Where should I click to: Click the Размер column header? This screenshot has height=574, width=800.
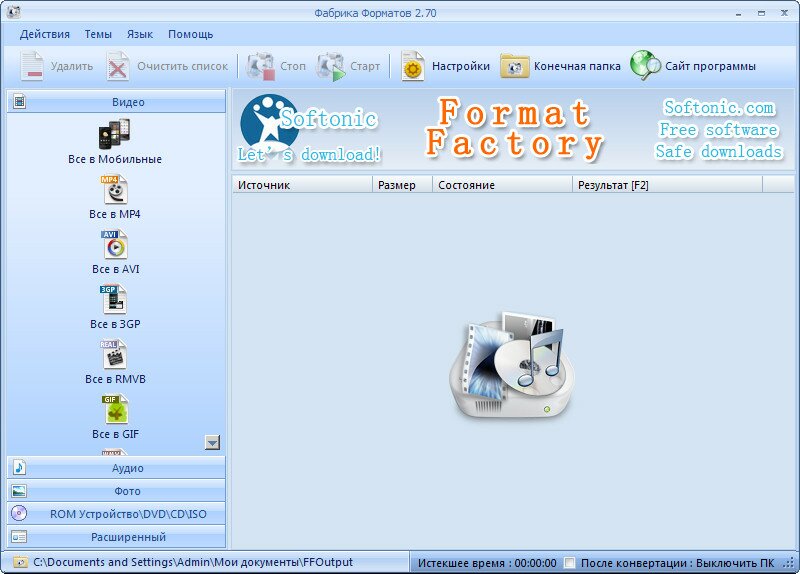pyautogui.click(x=403, y=185)
